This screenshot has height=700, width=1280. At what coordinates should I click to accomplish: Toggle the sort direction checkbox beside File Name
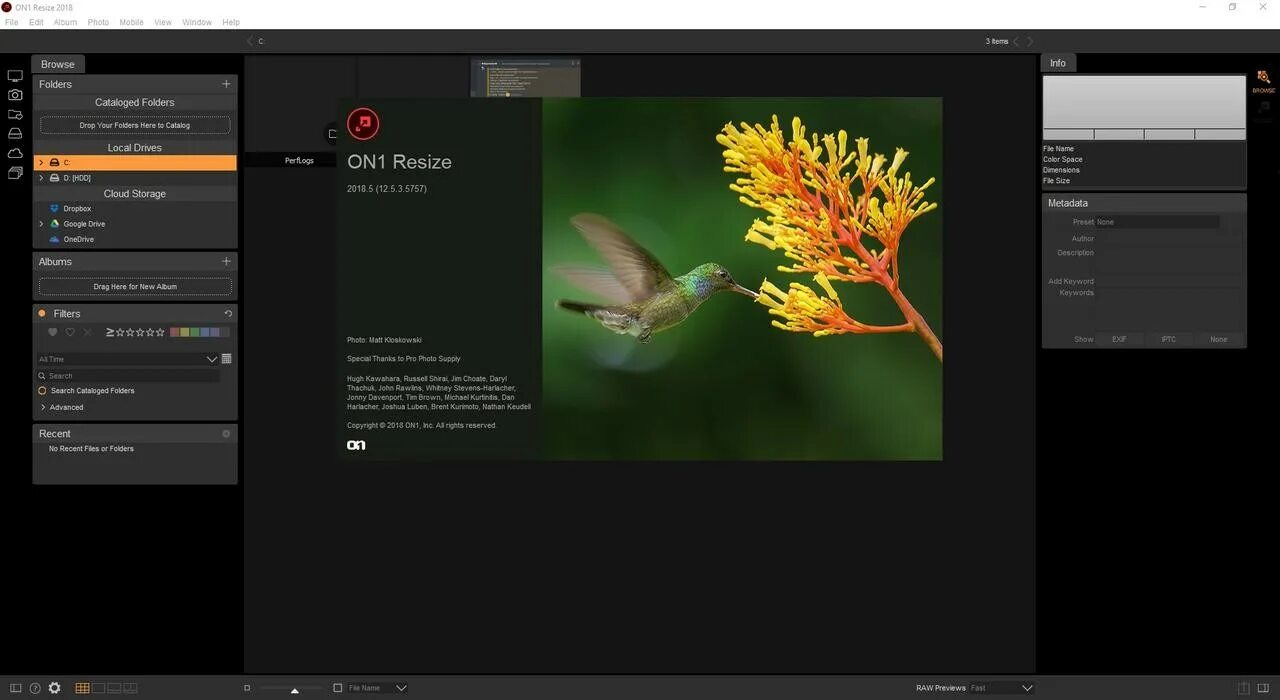click(x=338, y=688)
